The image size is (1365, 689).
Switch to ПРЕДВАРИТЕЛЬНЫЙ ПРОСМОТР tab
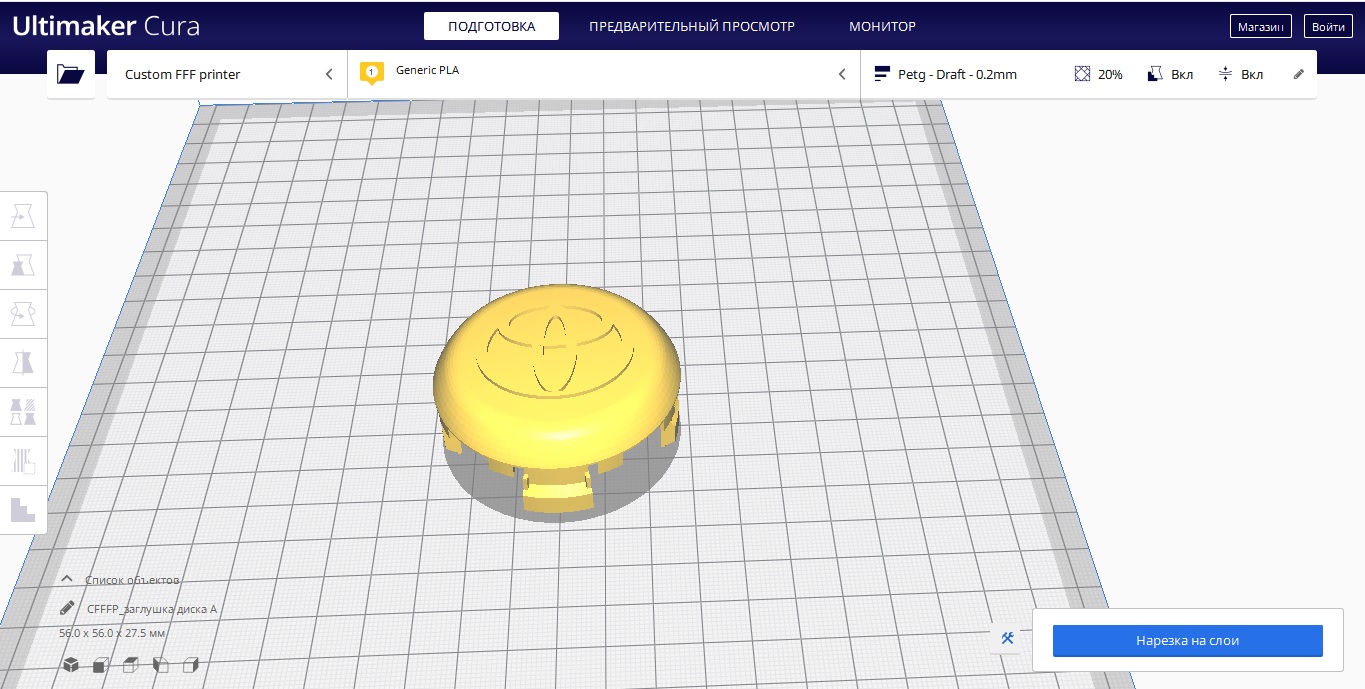(692, 26)
